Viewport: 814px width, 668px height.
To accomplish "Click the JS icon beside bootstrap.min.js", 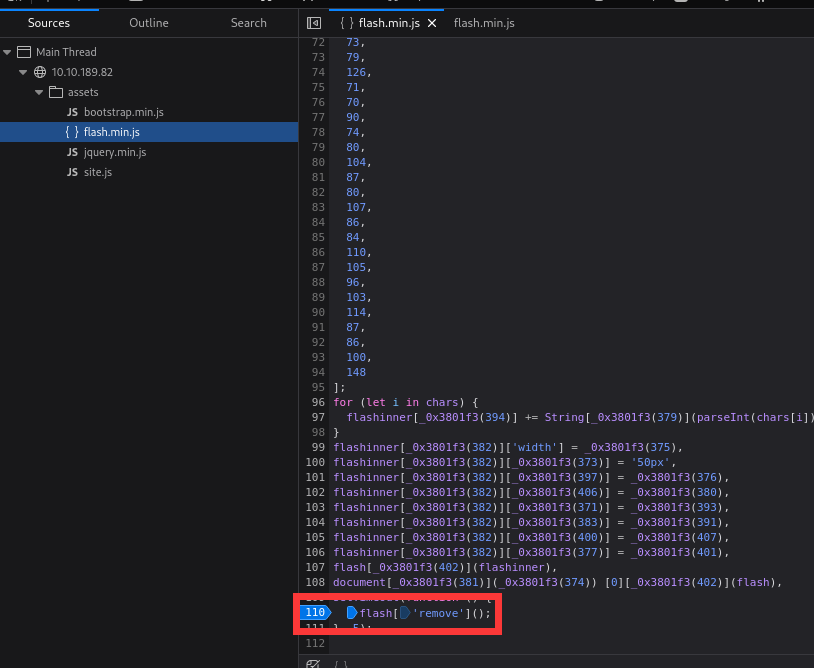I will pos(72,112).
